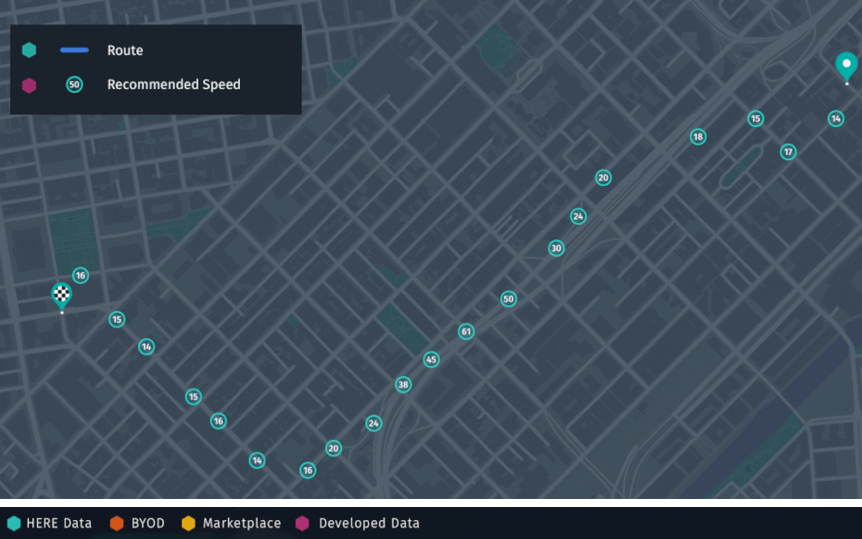This screenshot has height=539, width=862.
Task: Click the 50 speed icon in legend
Action: coord(75,85)
